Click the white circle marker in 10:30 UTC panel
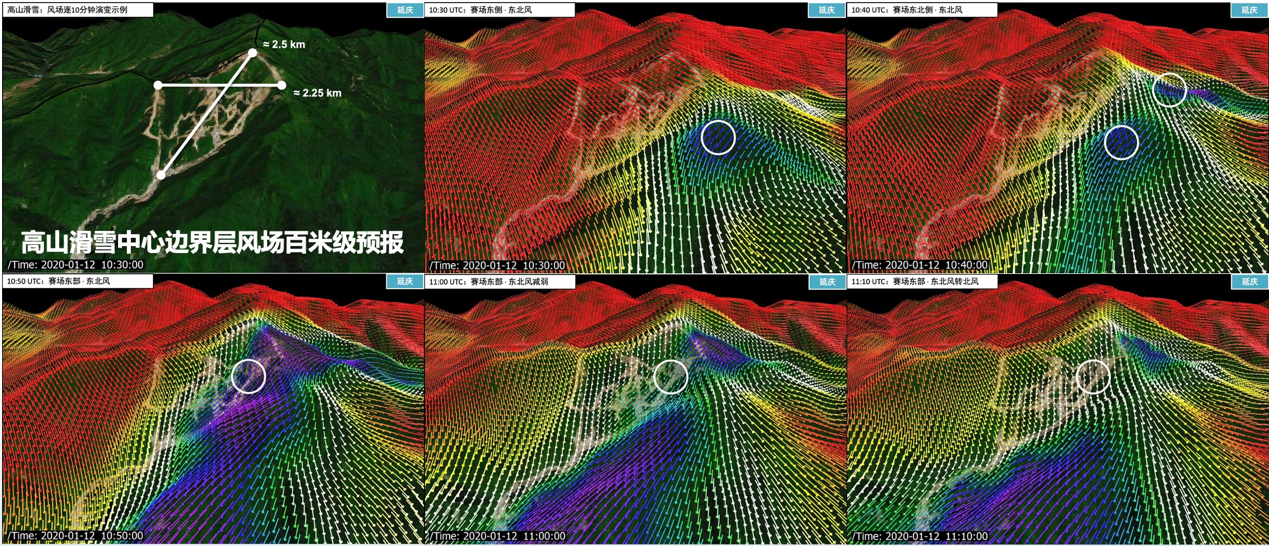 click(x=718, y=137)
